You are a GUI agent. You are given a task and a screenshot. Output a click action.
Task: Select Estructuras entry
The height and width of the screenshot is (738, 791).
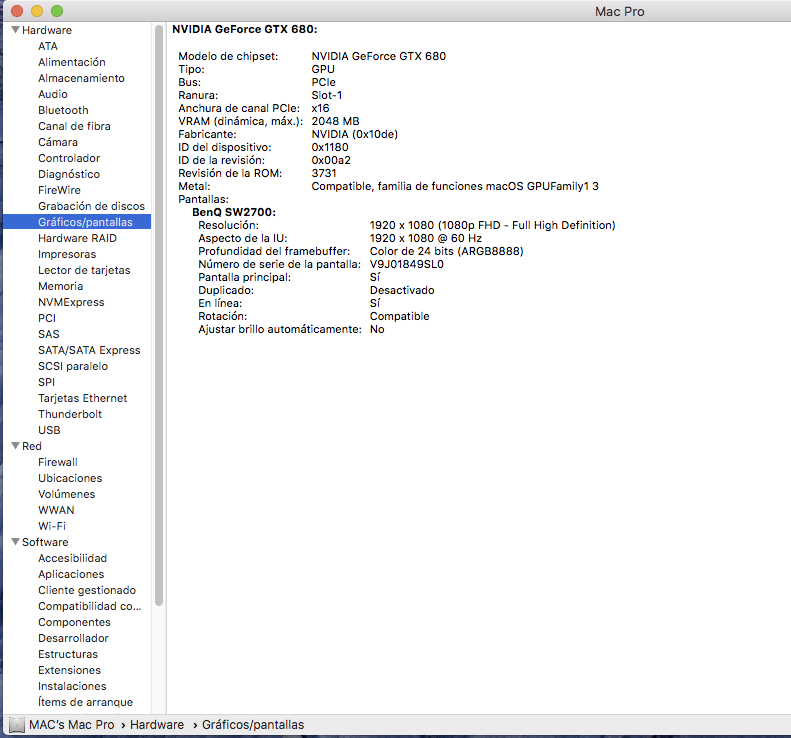pos(68,654)
